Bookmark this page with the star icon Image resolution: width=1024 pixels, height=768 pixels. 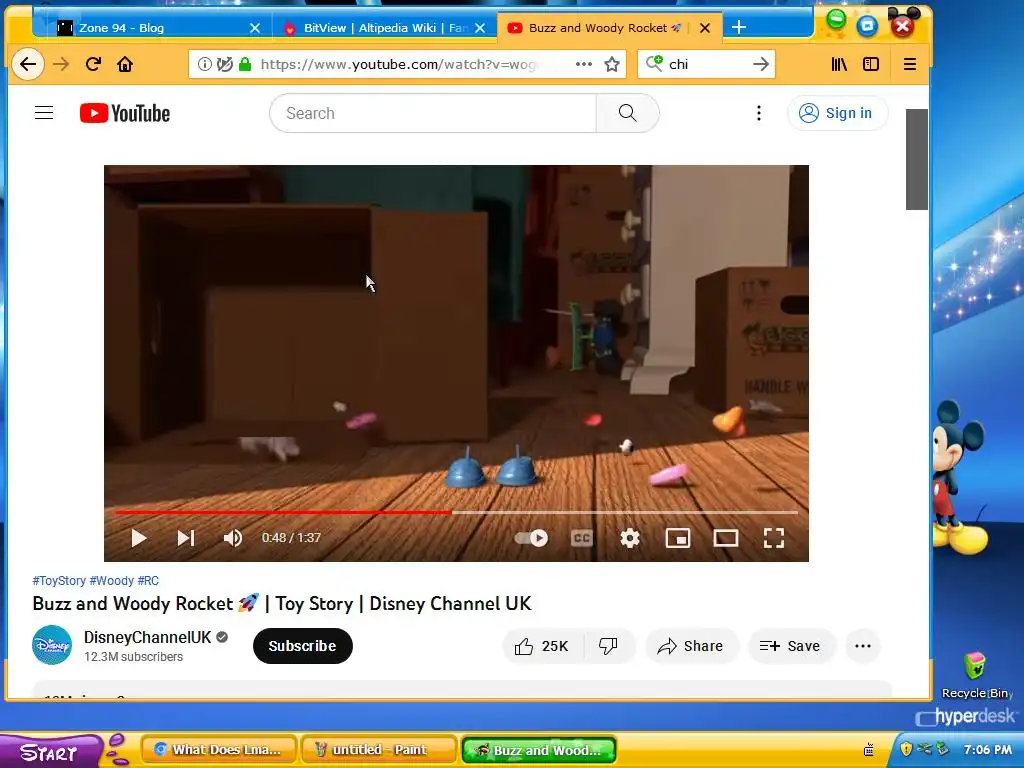pos(612,64)
